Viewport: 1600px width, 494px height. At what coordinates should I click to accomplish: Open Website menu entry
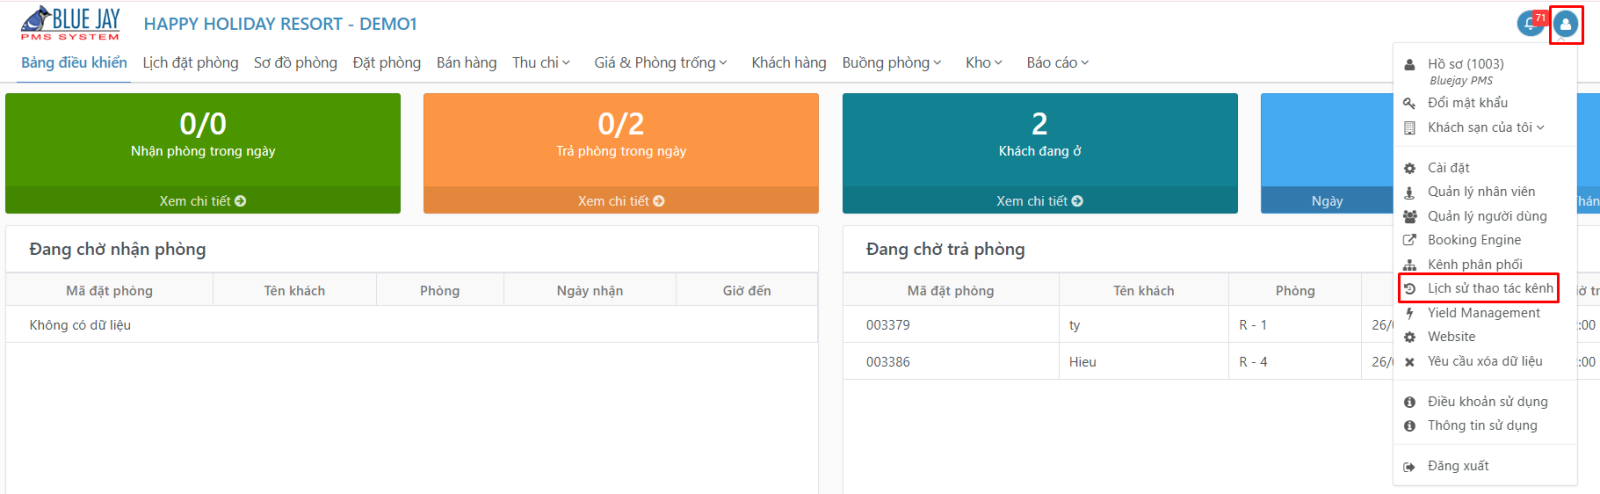1451,337
